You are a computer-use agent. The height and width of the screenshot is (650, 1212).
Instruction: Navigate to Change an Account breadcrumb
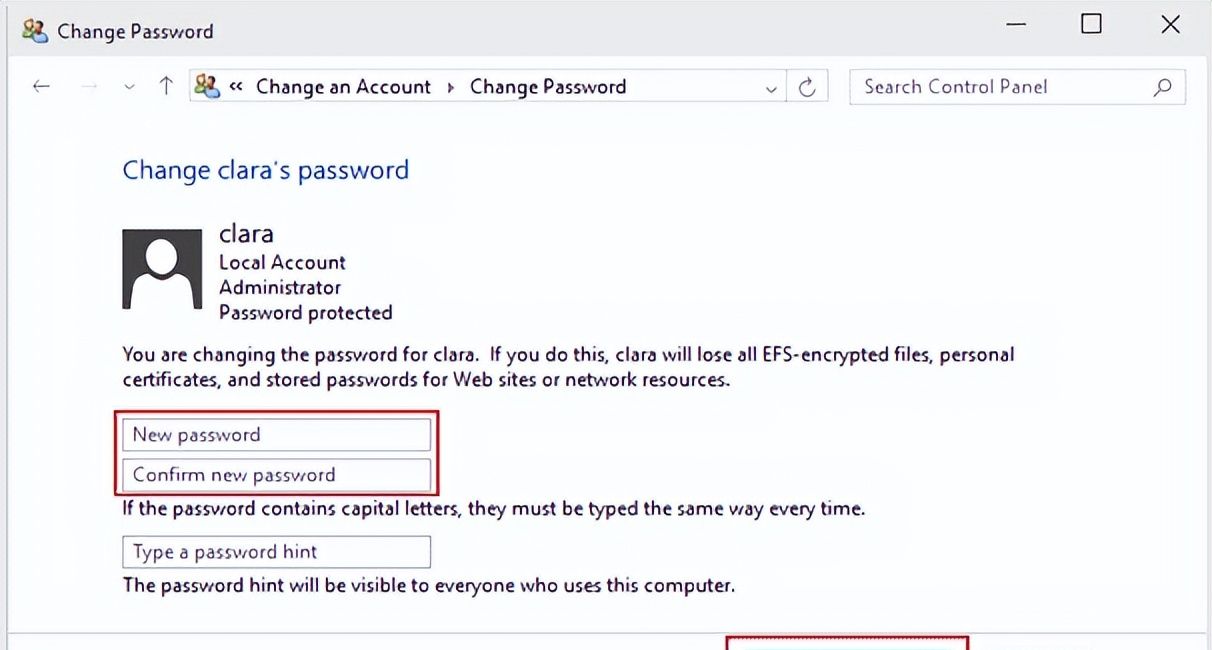coord(344,87)
